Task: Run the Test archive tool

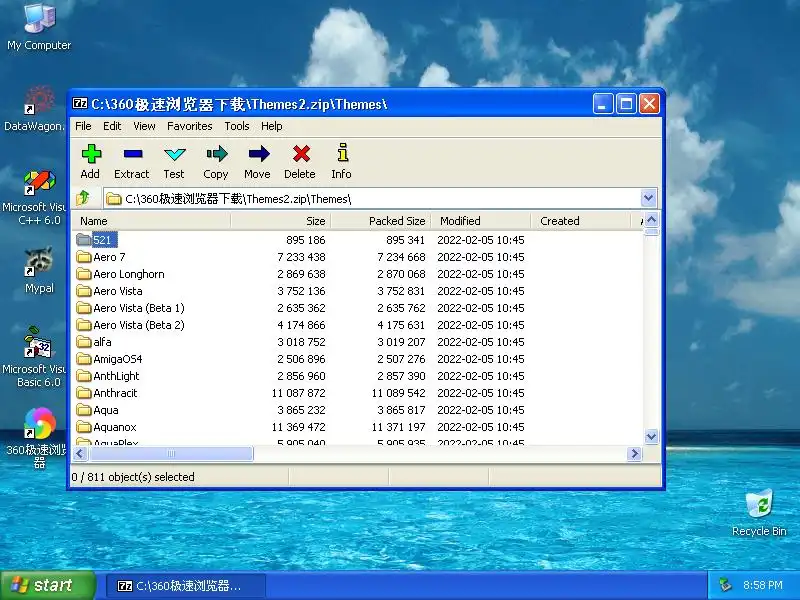Action: point(174,154)
